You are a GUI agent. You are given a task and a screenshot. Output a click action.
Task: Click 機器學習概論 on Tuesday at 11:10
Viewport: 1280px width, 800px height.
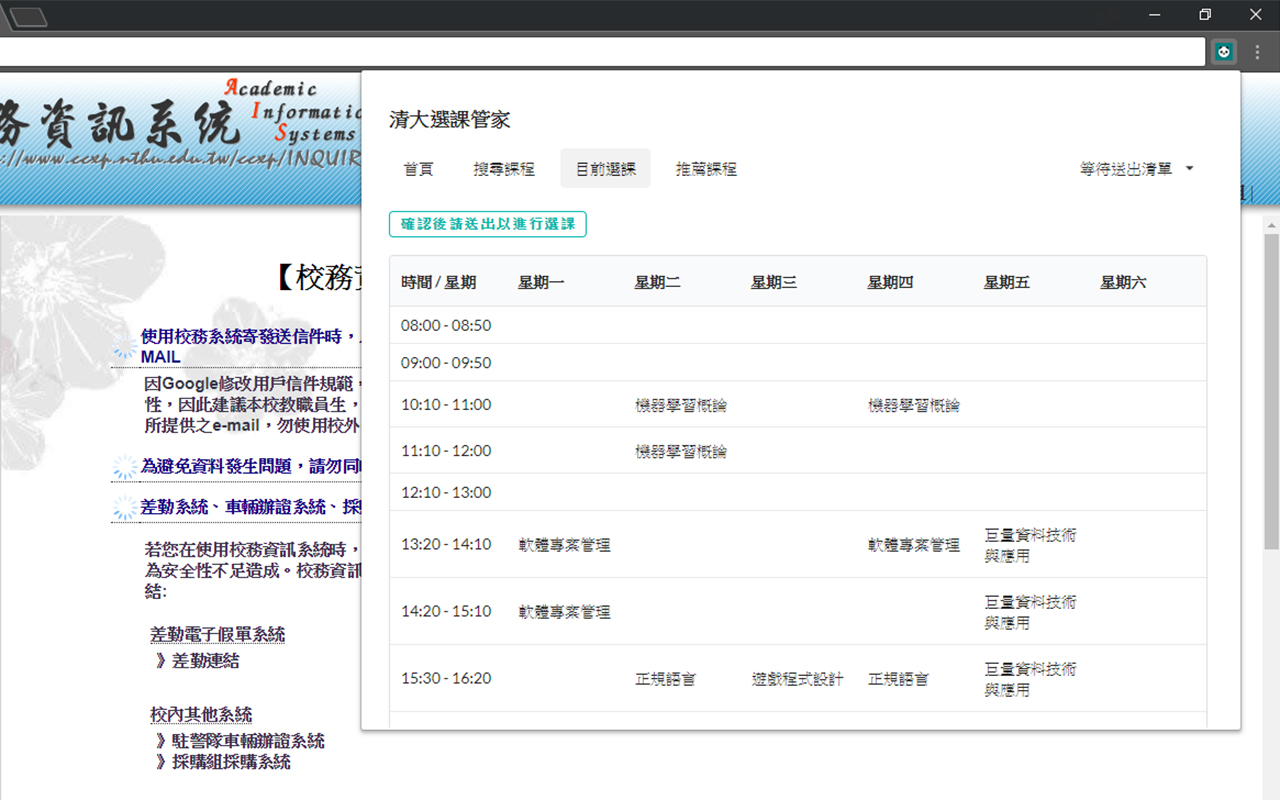tap(681, 452)
